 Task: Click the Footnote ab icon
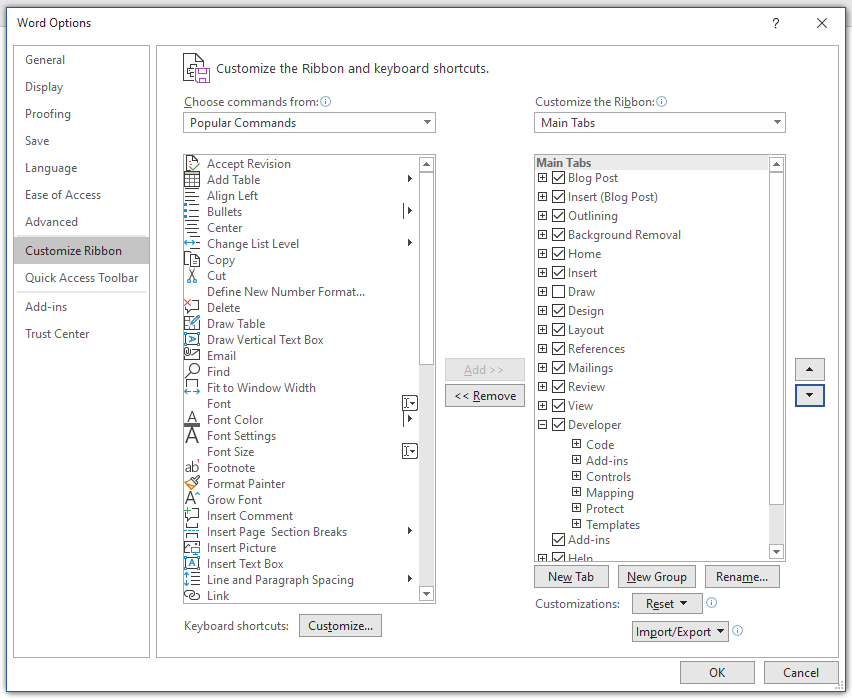(x=192, y=468)
